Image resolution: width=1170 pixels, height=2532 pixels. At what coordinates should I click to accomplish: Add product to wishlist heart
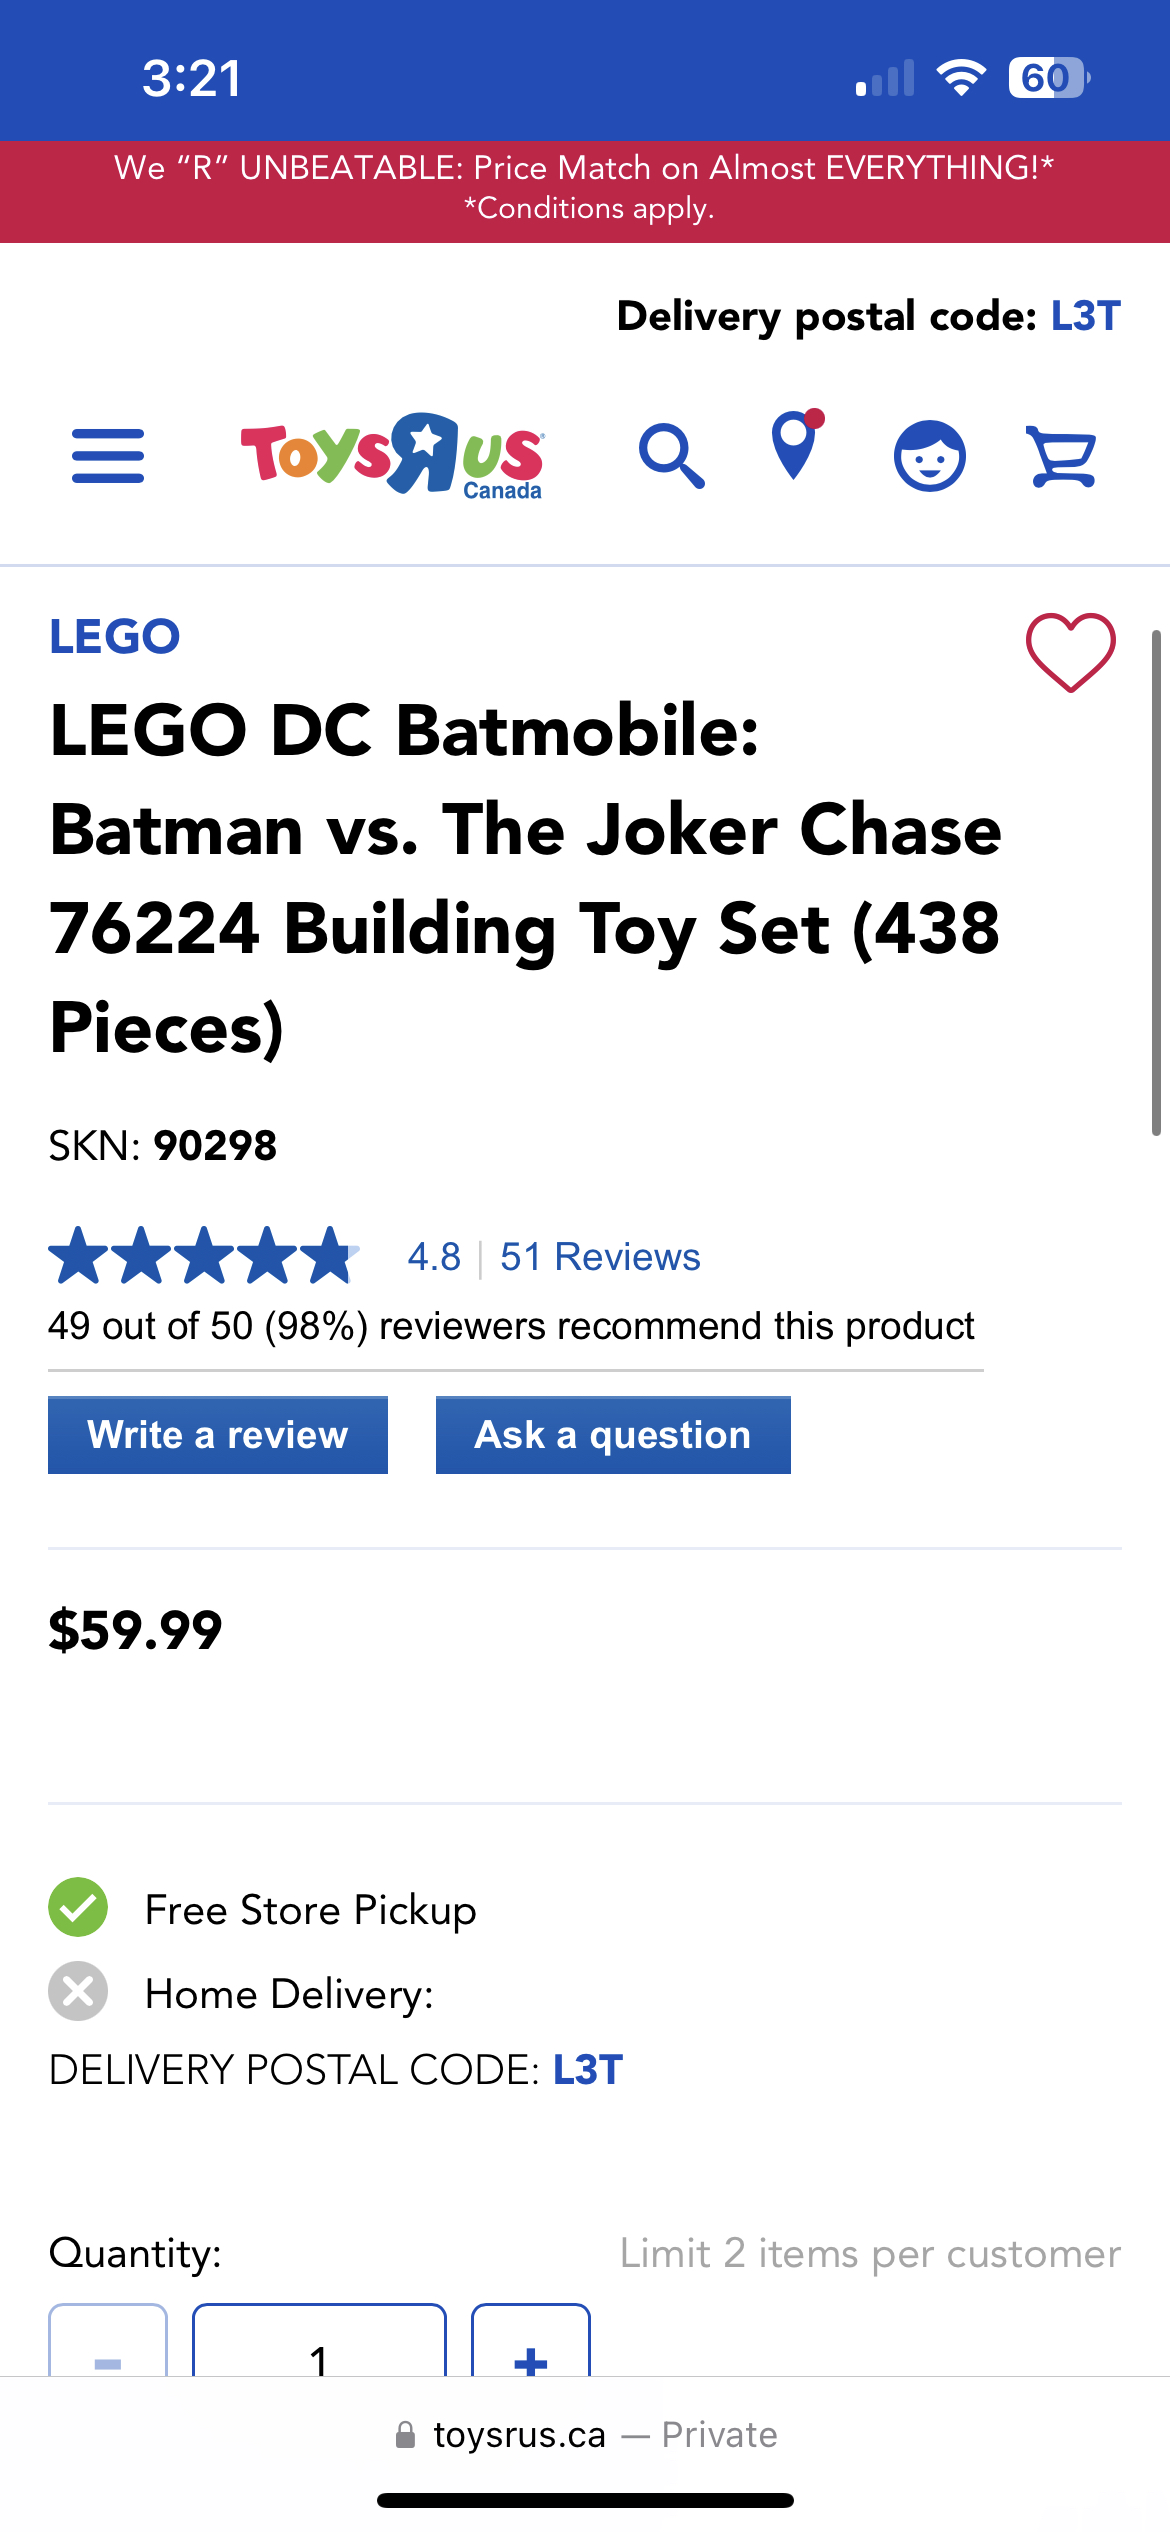click(1070, 652)
